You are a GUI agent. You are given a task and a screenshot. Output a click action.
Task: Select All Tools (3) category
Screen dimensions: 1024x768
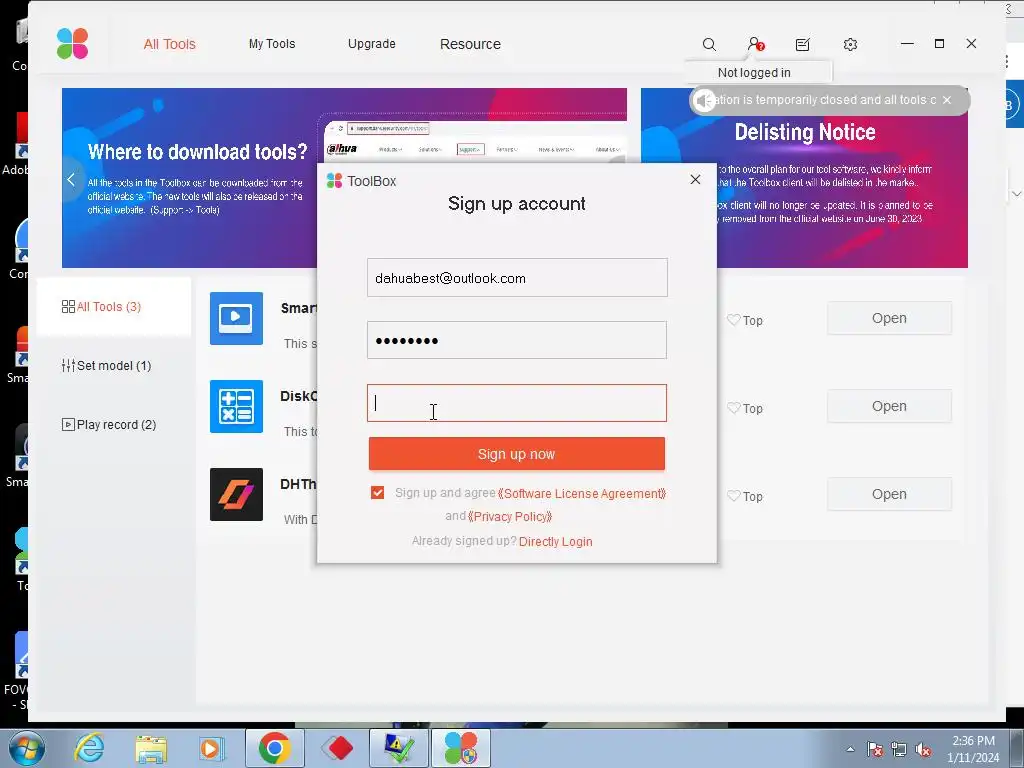114,306
